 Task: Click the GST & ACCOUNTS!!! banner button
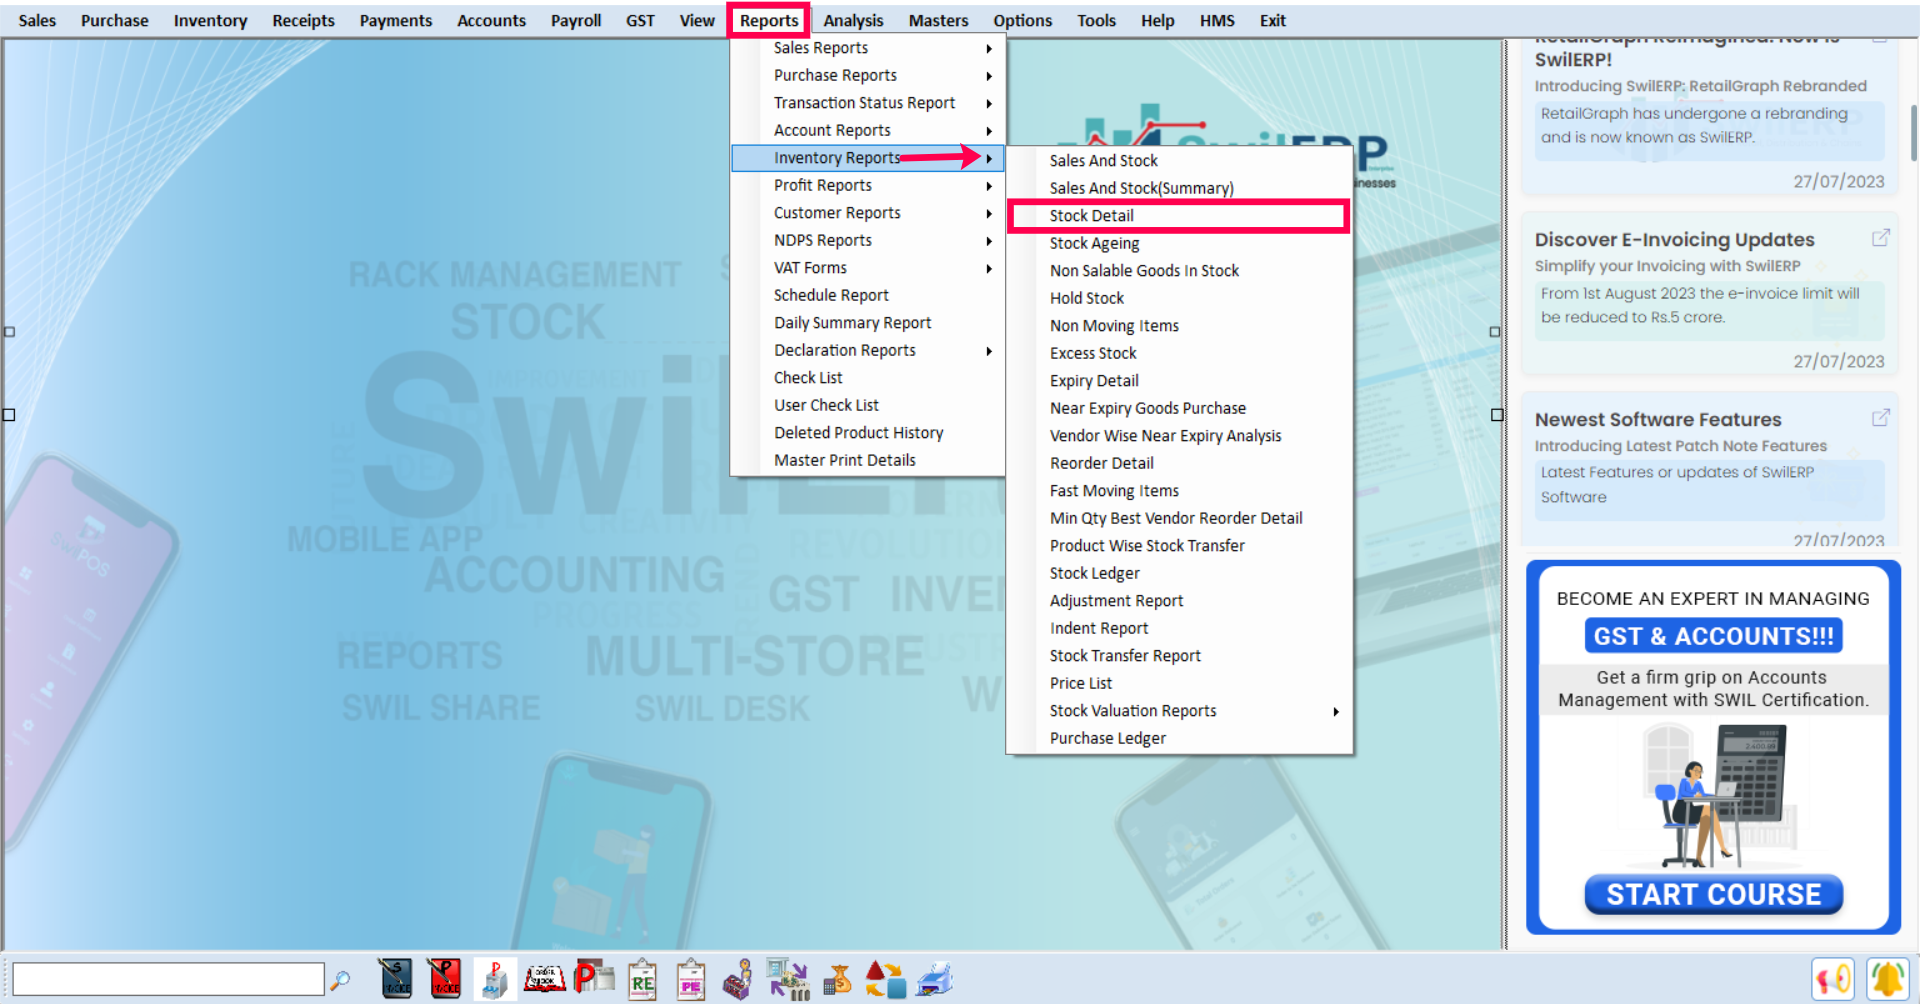[x=1713, y=636]
